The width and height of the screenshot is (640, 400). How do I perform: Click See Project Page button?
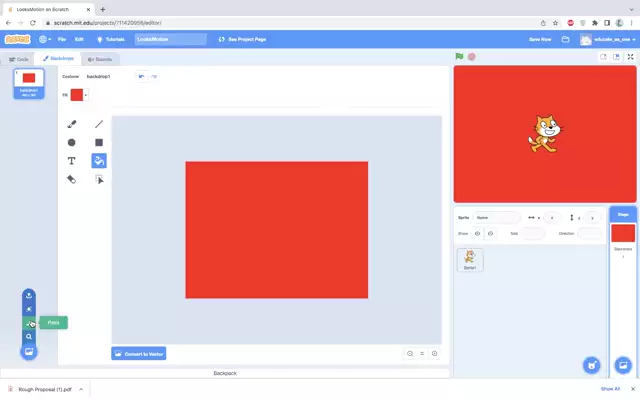tap(242, 39)
